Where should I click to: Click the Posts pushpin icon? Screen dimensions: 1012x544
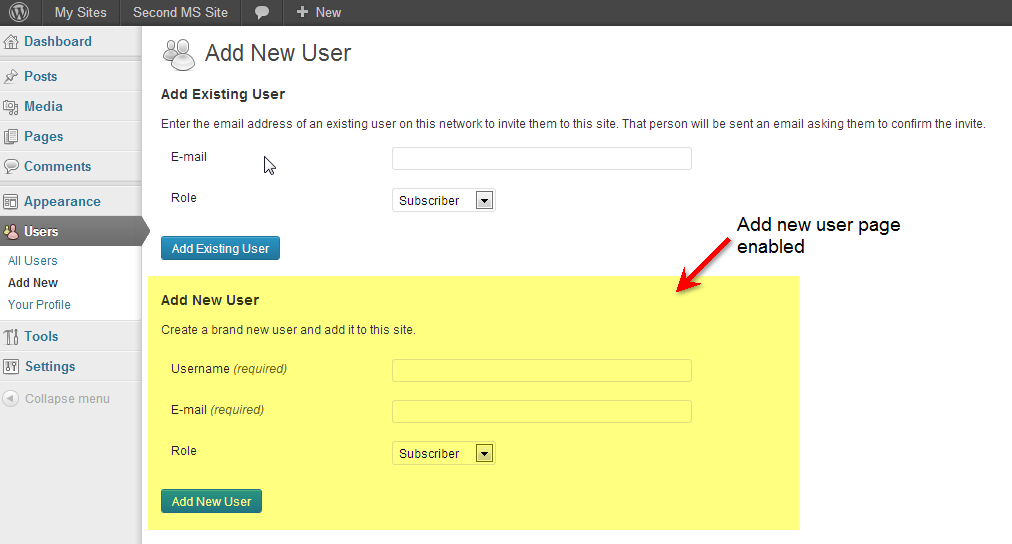point(11,77)
